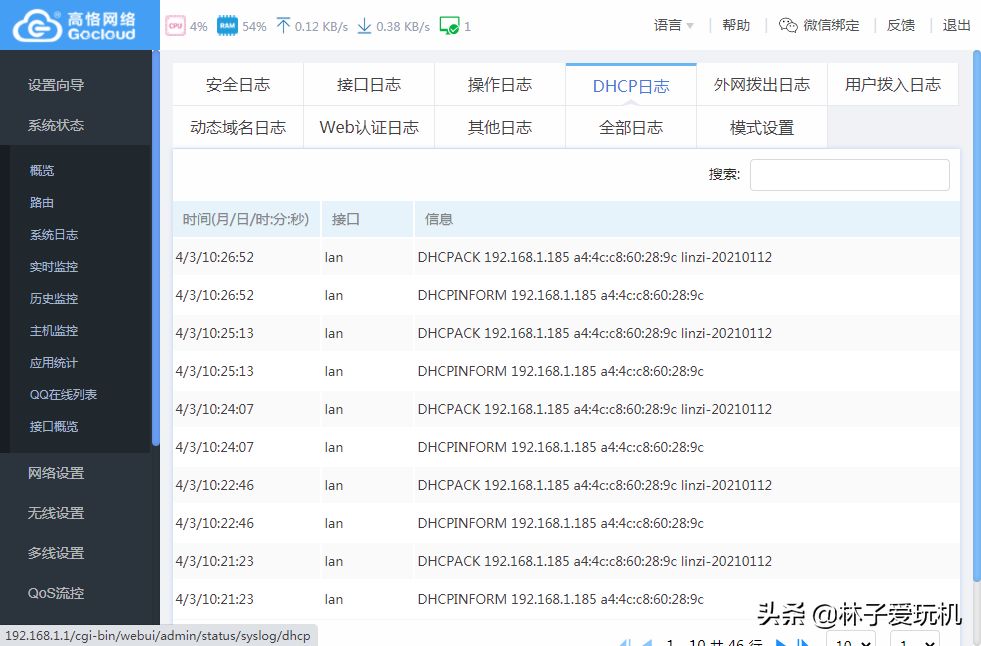
Task: Open 实时监控 in the sidebar
Action: pos(54,266)
